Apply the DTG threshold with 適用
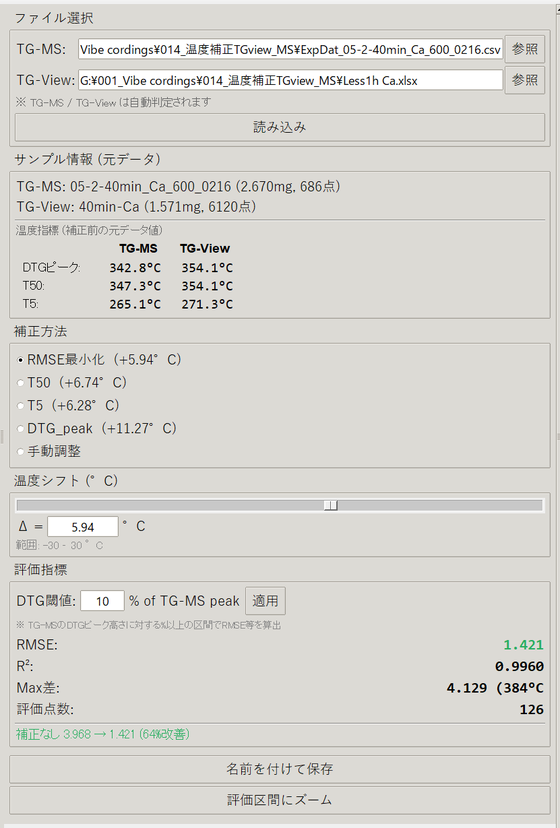This screenshot has width=560, height=828. (265, 601)
